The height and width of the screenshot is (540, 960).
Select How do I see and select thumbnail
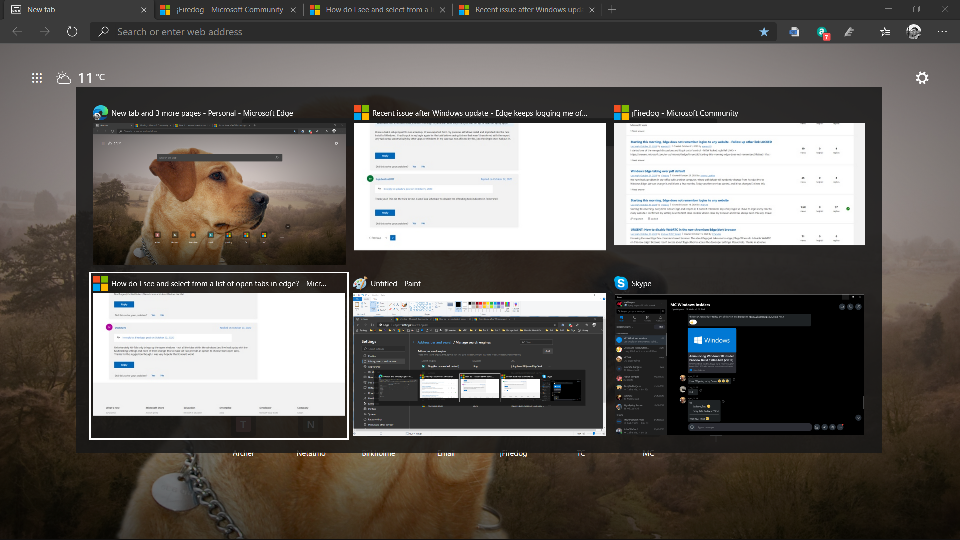click(219, 356)
